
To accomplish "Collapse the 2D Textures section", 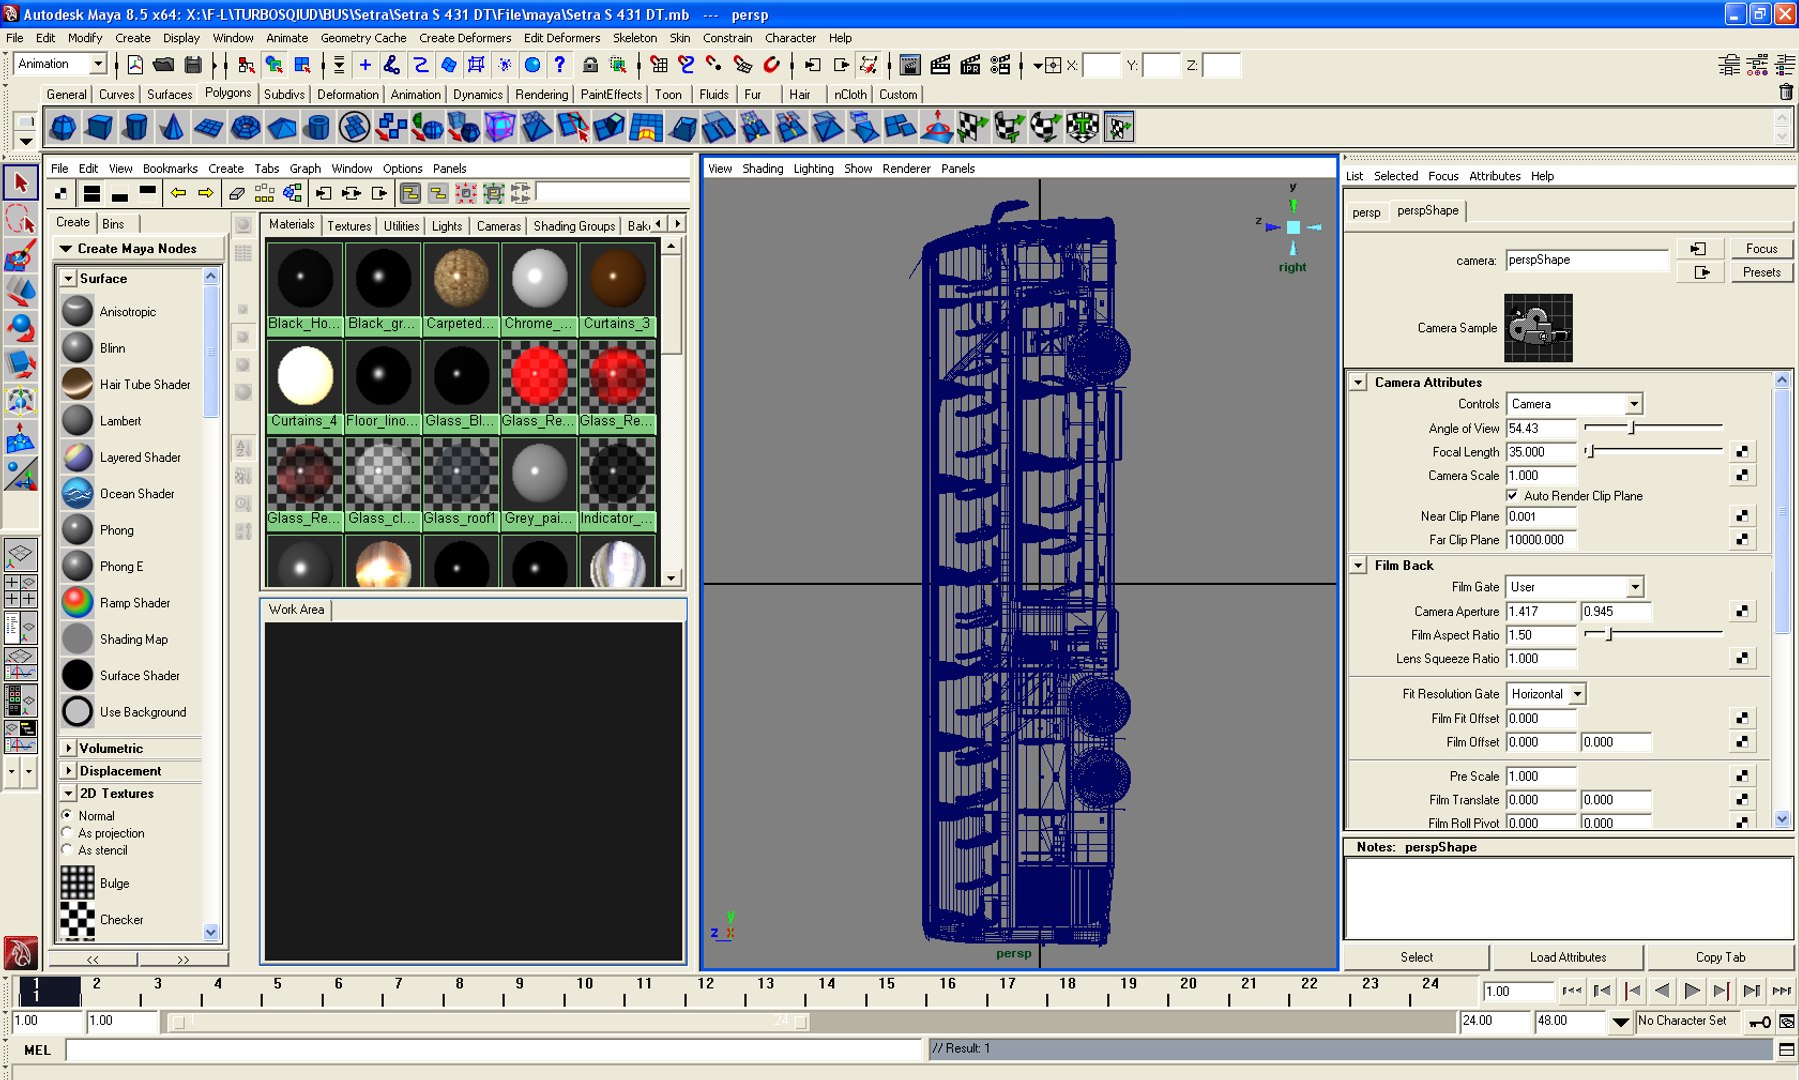I will pos(68,793).
